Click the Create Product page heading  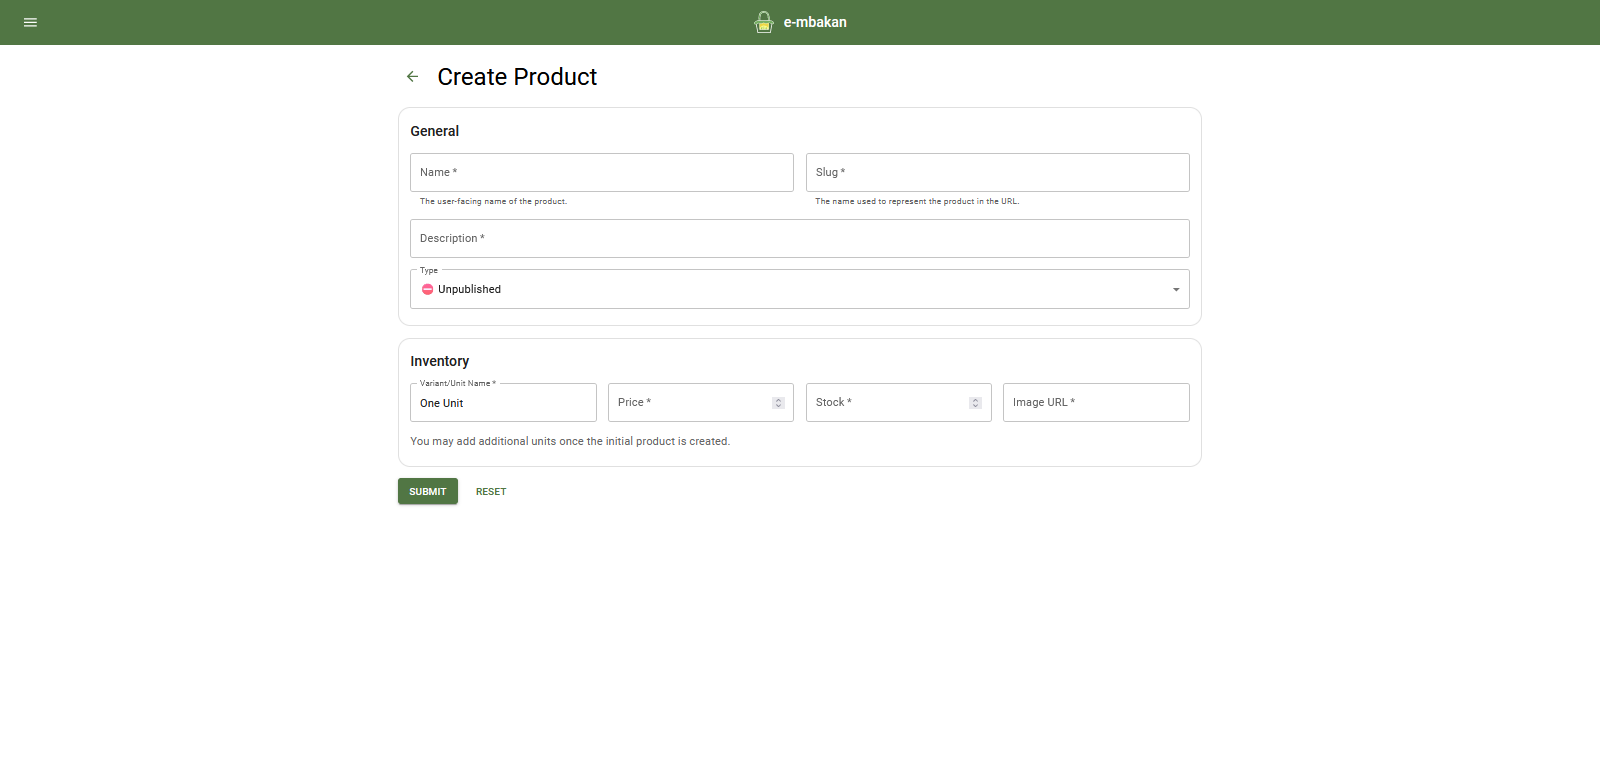click(517, 77)
